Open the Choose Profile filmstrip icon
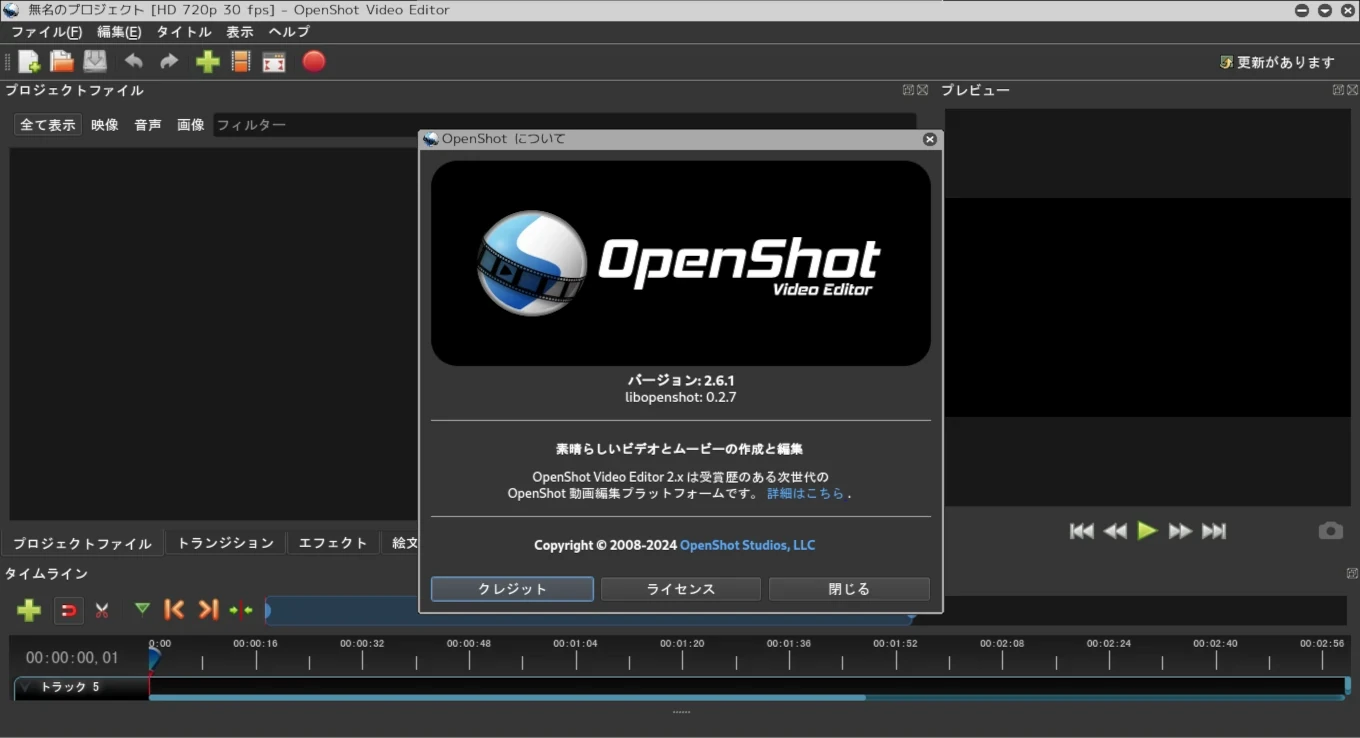Viewport: 1360px width, 738px height. [x=240, y=62]
